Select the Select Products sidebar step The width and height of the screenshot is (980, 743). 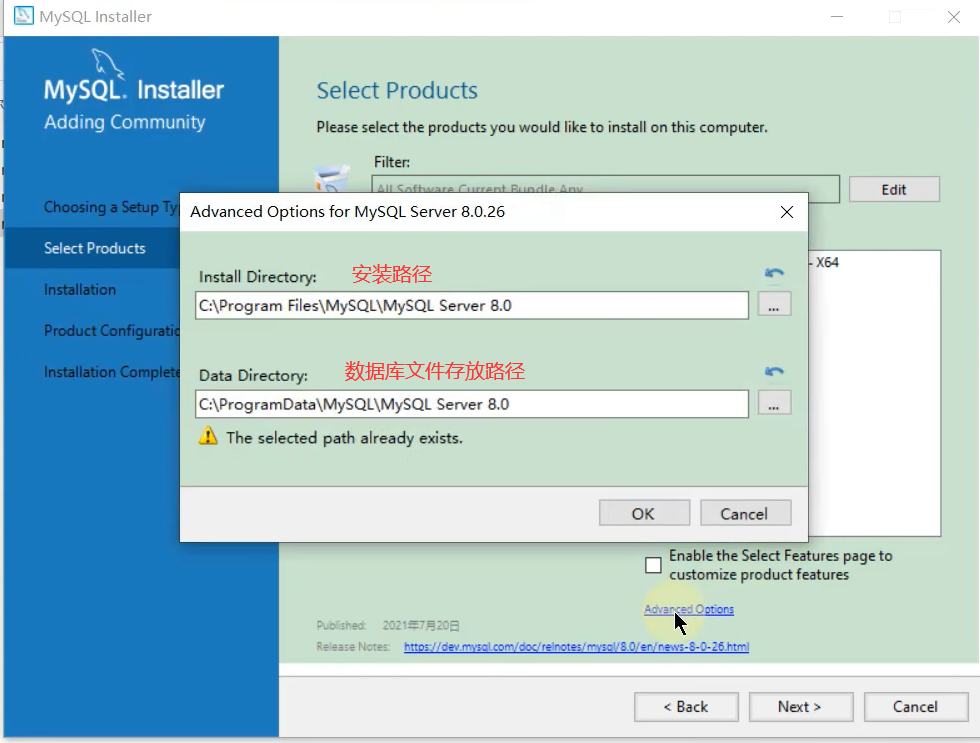(95, 248)
